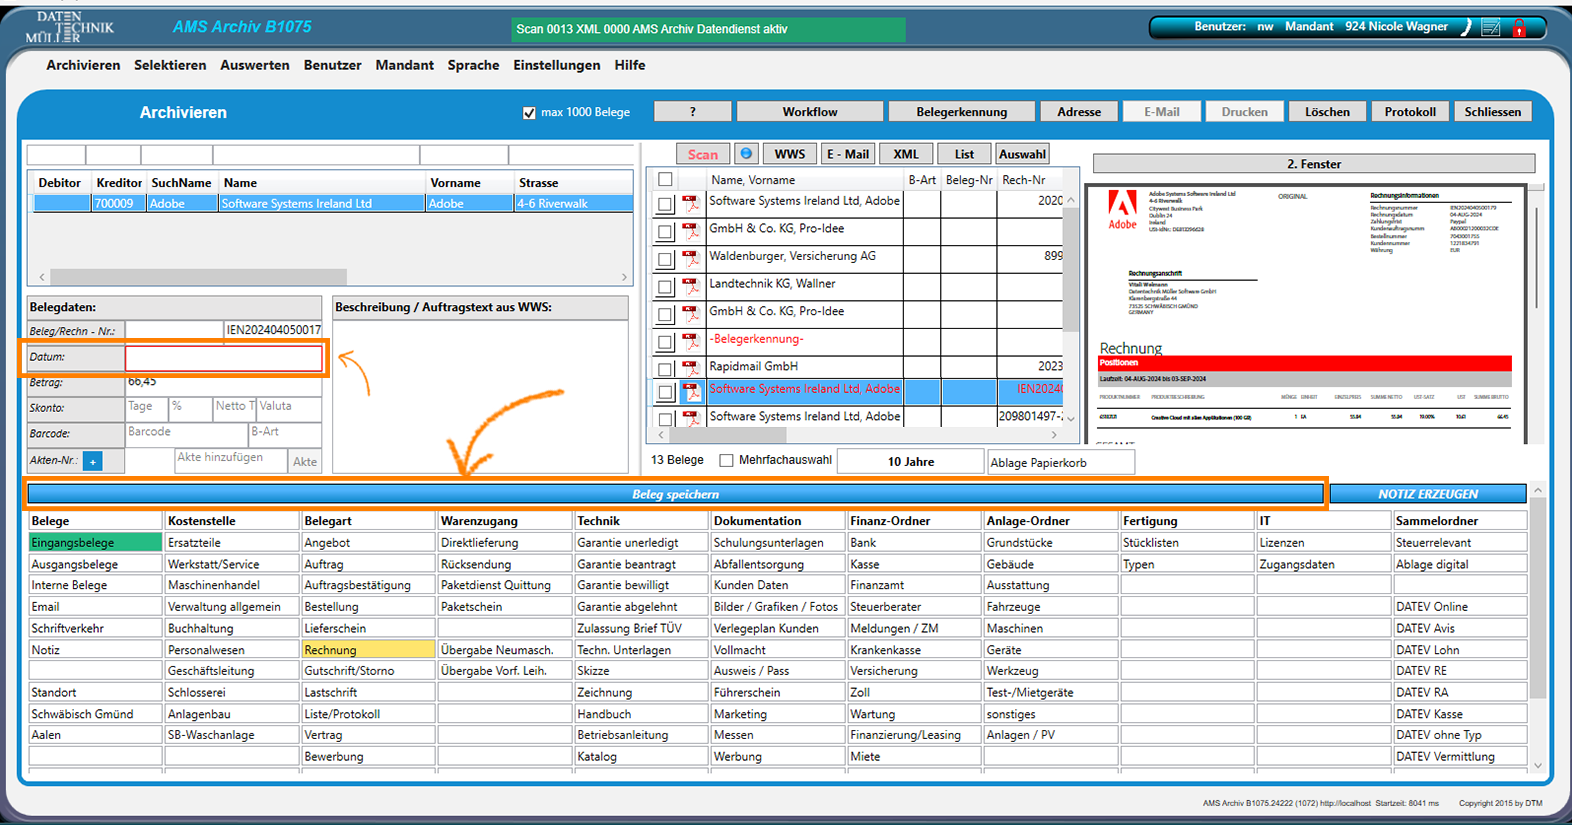The width and height of the screenshot is (1572, 825).
Task: Open the 10 Jahre retention selector
Action: (x=910, y=462)
